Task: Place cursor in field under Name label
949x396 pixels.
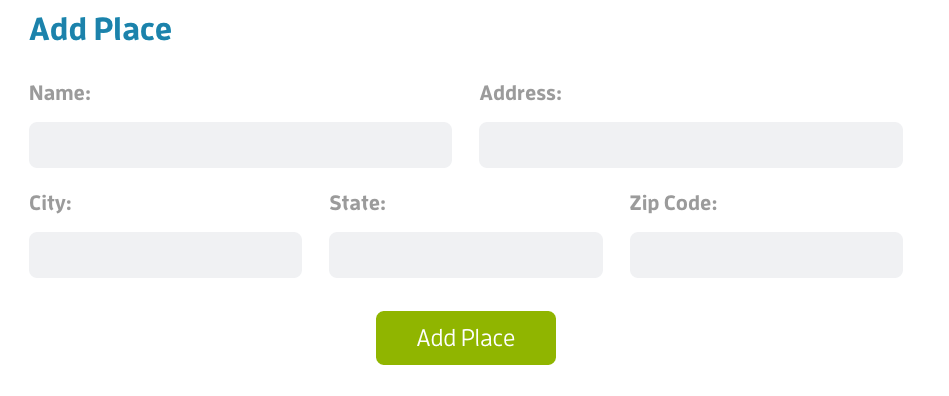Action: tap(240, 145)
